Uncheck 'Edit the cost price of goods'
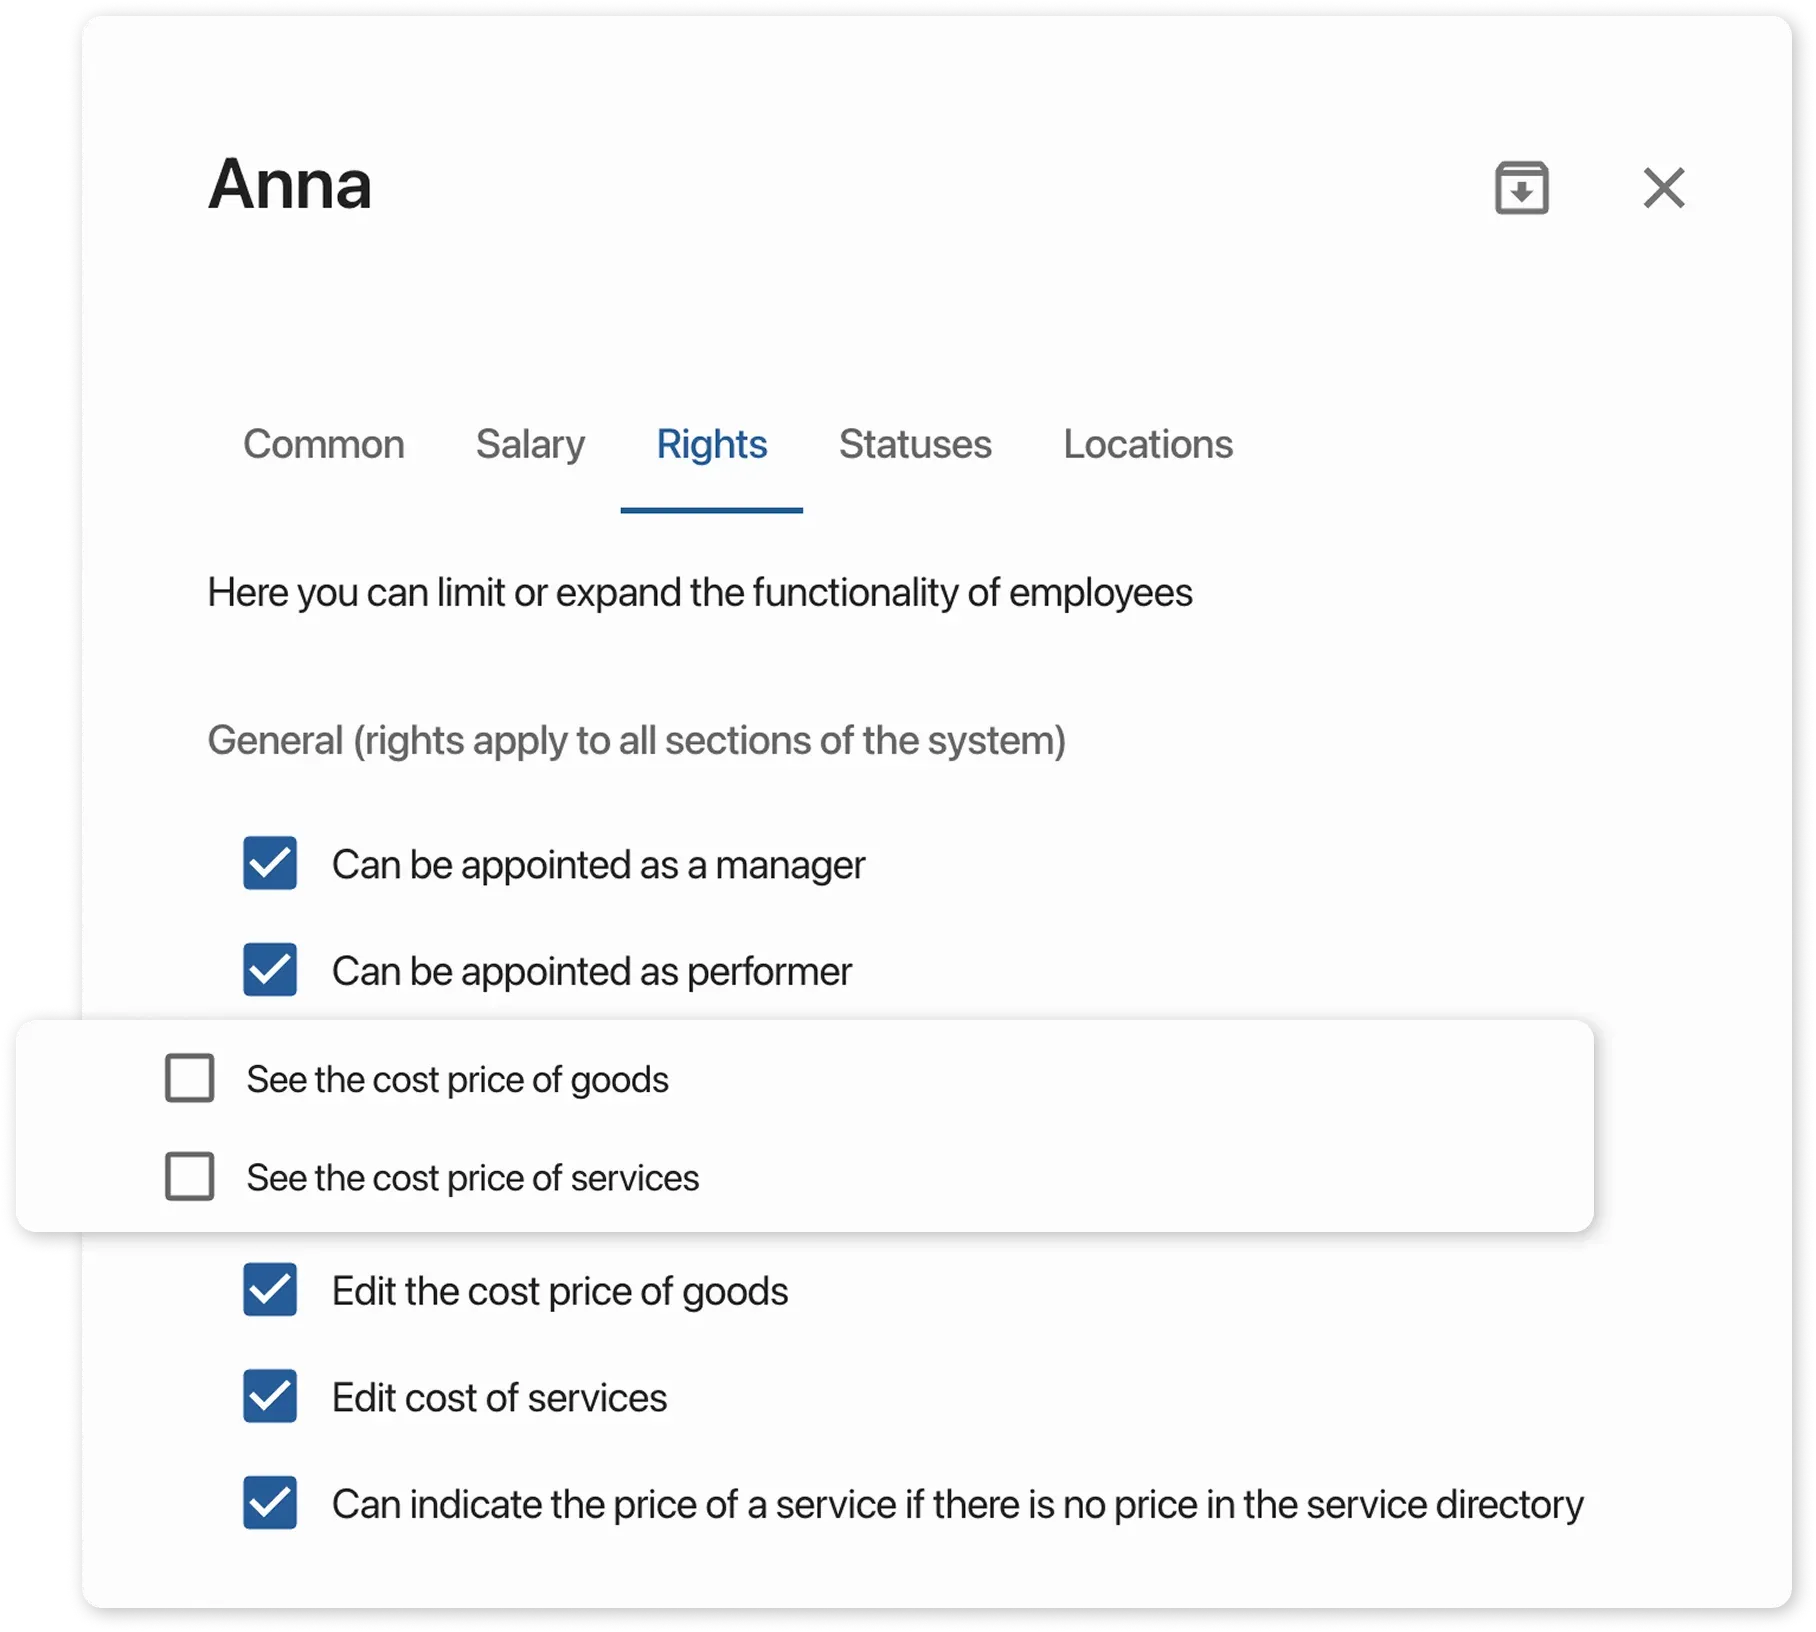 270,1291
